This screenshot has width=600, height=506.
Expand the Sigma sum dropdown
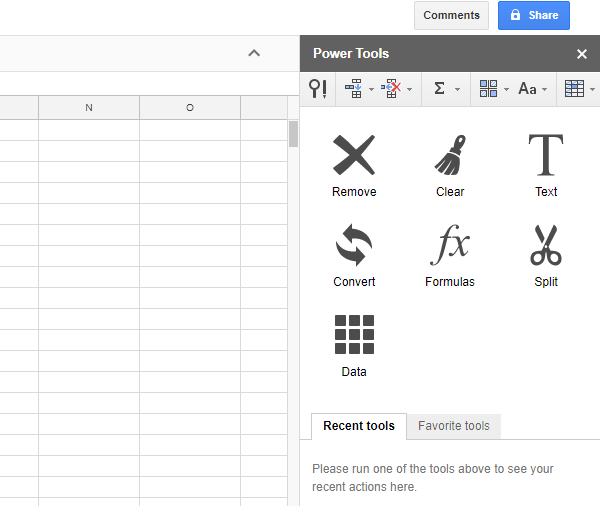pyautogui.click(x=446, y=89)
